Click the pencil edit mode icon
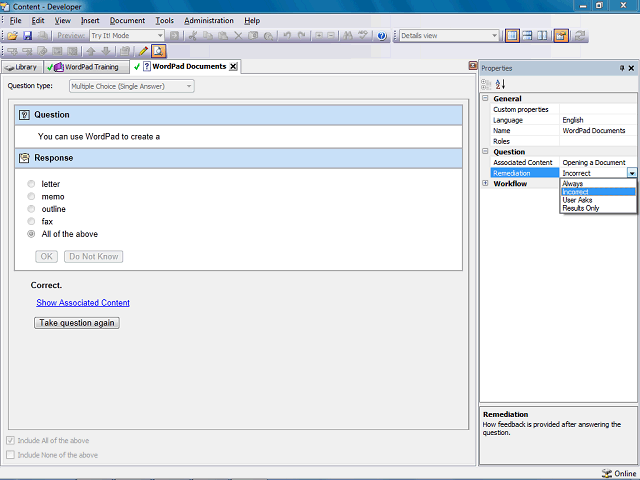 [143, 51]
